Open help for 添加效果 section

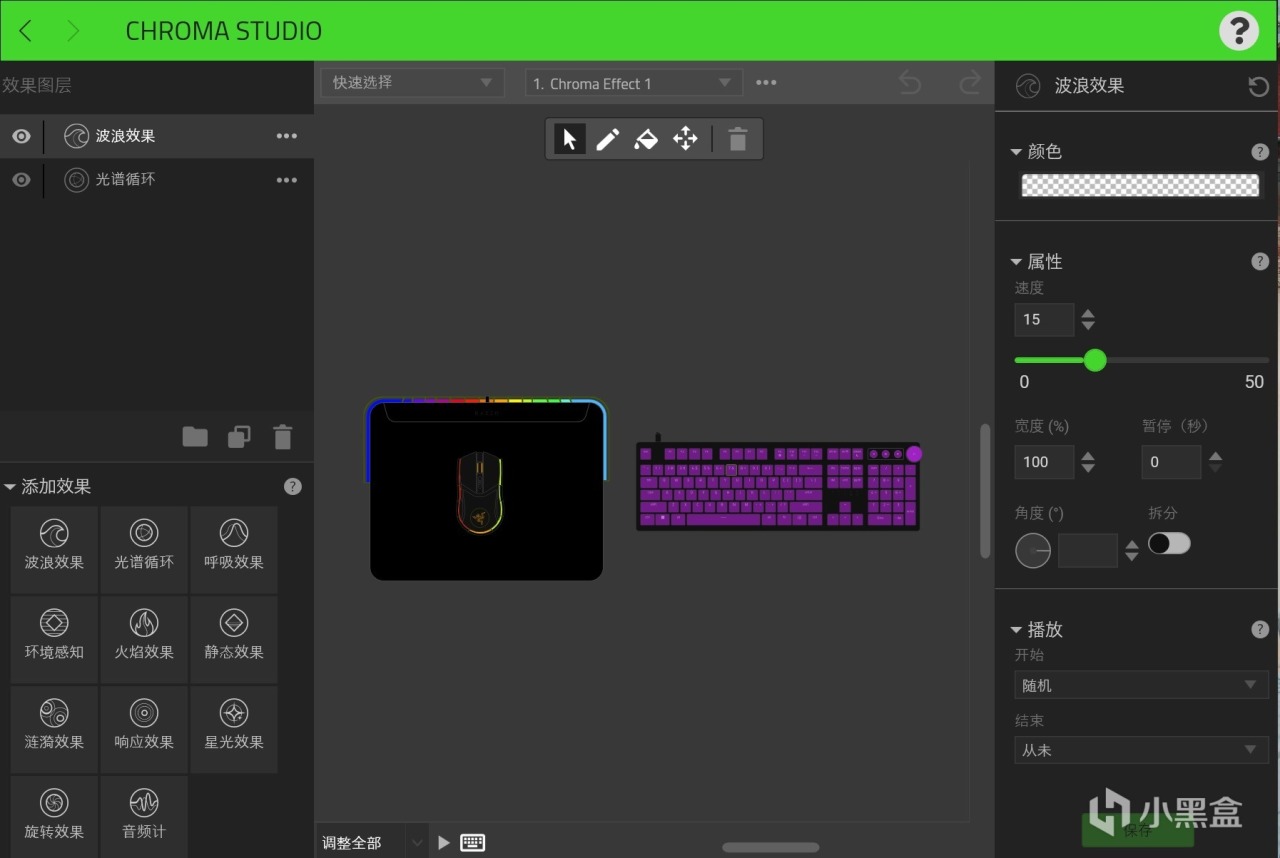coord(292,487)
